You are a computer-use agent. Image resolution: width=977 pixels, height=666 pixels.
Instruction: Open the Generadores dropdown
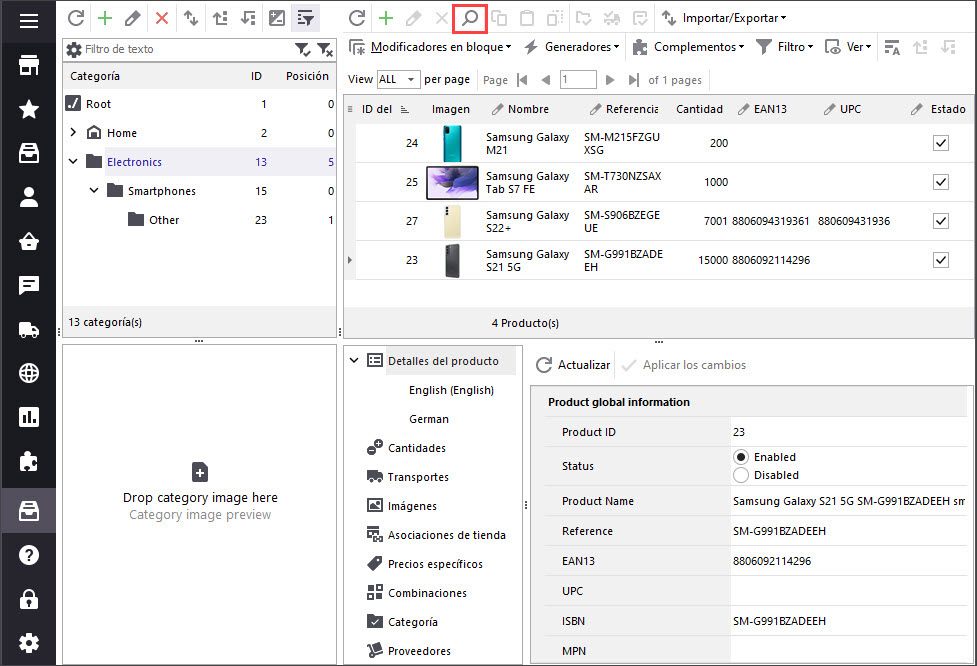(x=571, y=47)
